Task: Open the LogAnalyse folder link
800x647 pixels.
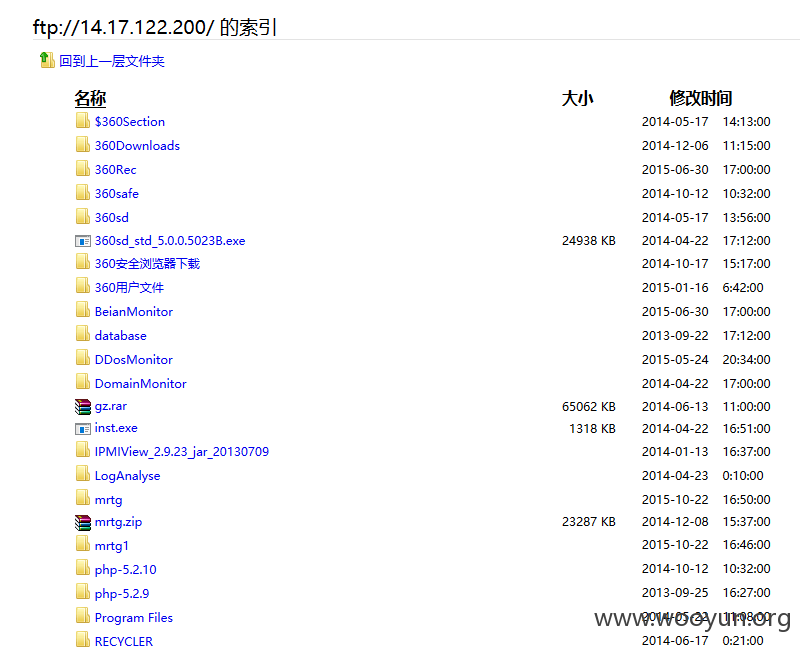Action: coord(127,476)
